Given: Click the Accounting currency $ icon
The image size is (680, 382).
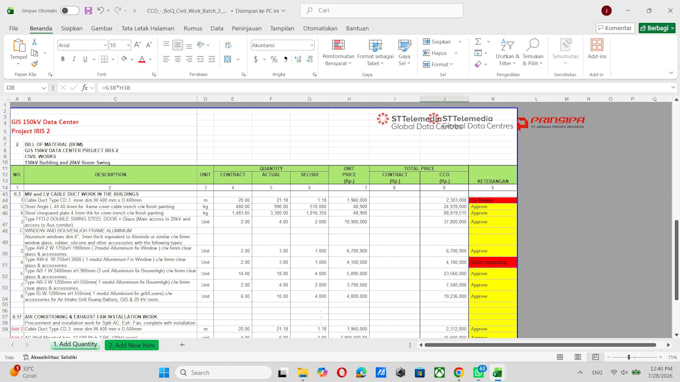Looking at the screenshot, I should coord(256,59).
